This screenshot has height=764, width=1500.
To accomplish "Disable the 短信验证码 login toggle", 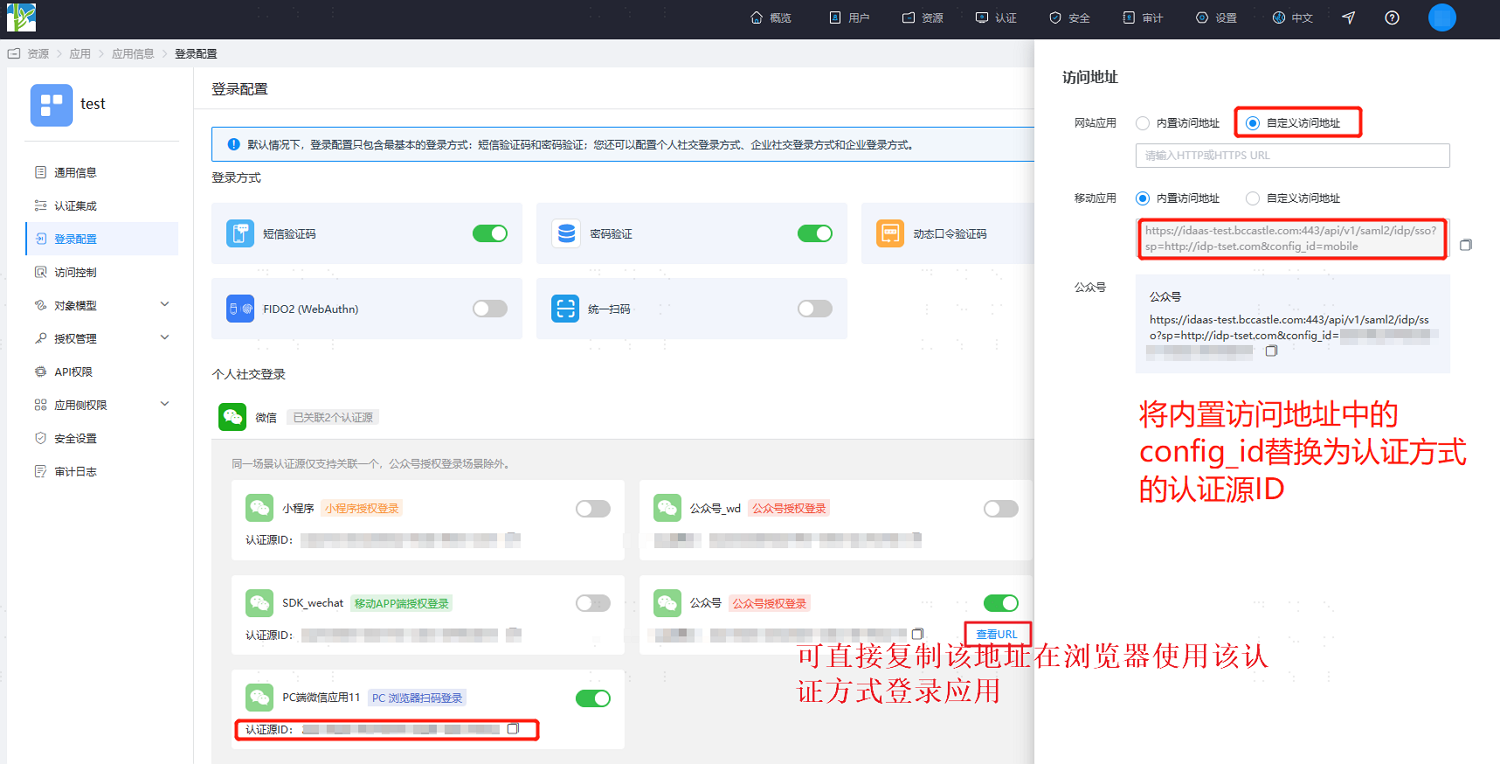I will click(490, 234).
